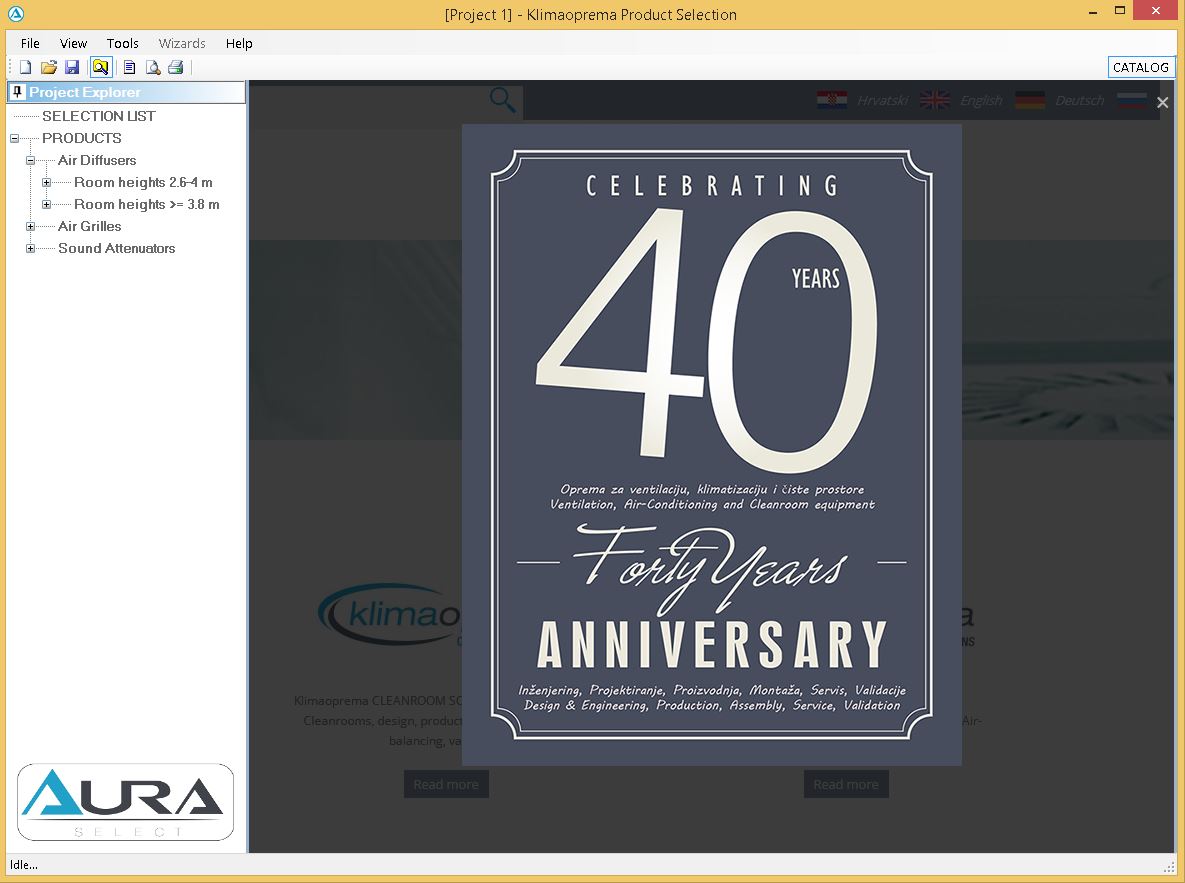The height and width of the screenshot is (883, 1185).
Task: Open a project using the folder icon
Action: pos(48,67)
